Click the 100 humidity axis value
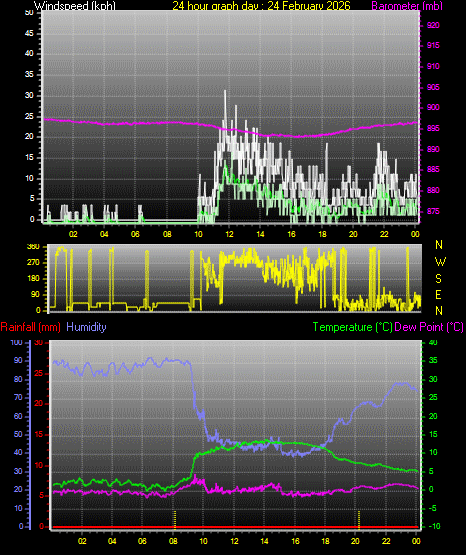Viewport: 466px width, 555px height. pos(17,342)
